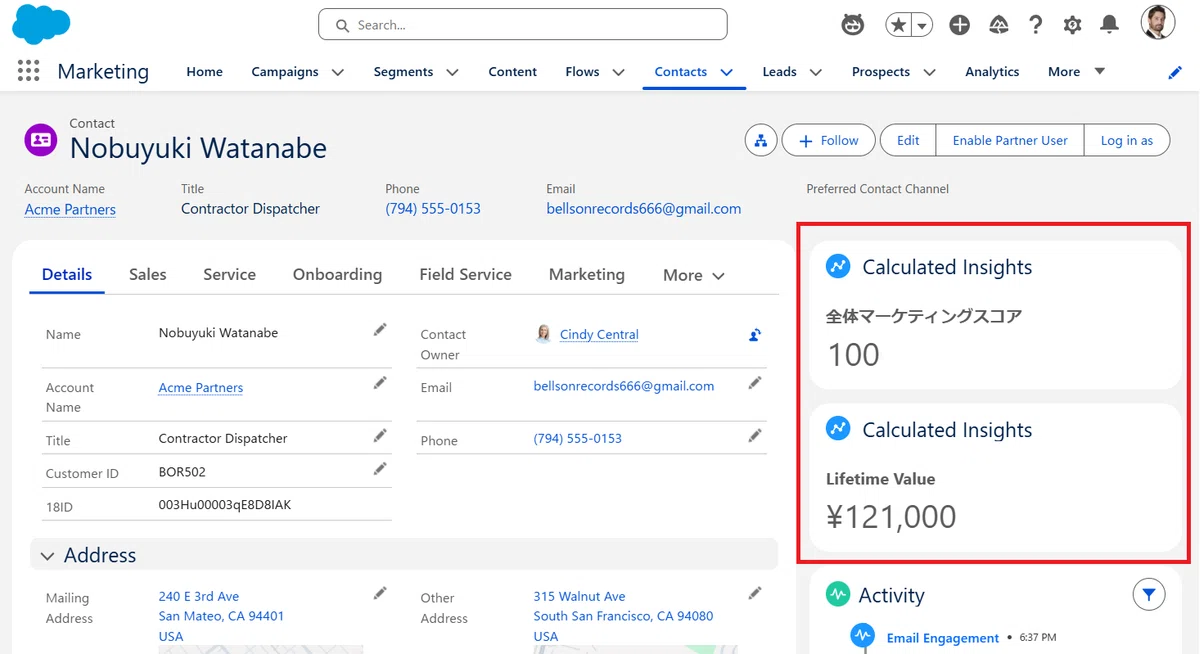
Task: Go to the Home nav tab
Action: click(204, 72)
